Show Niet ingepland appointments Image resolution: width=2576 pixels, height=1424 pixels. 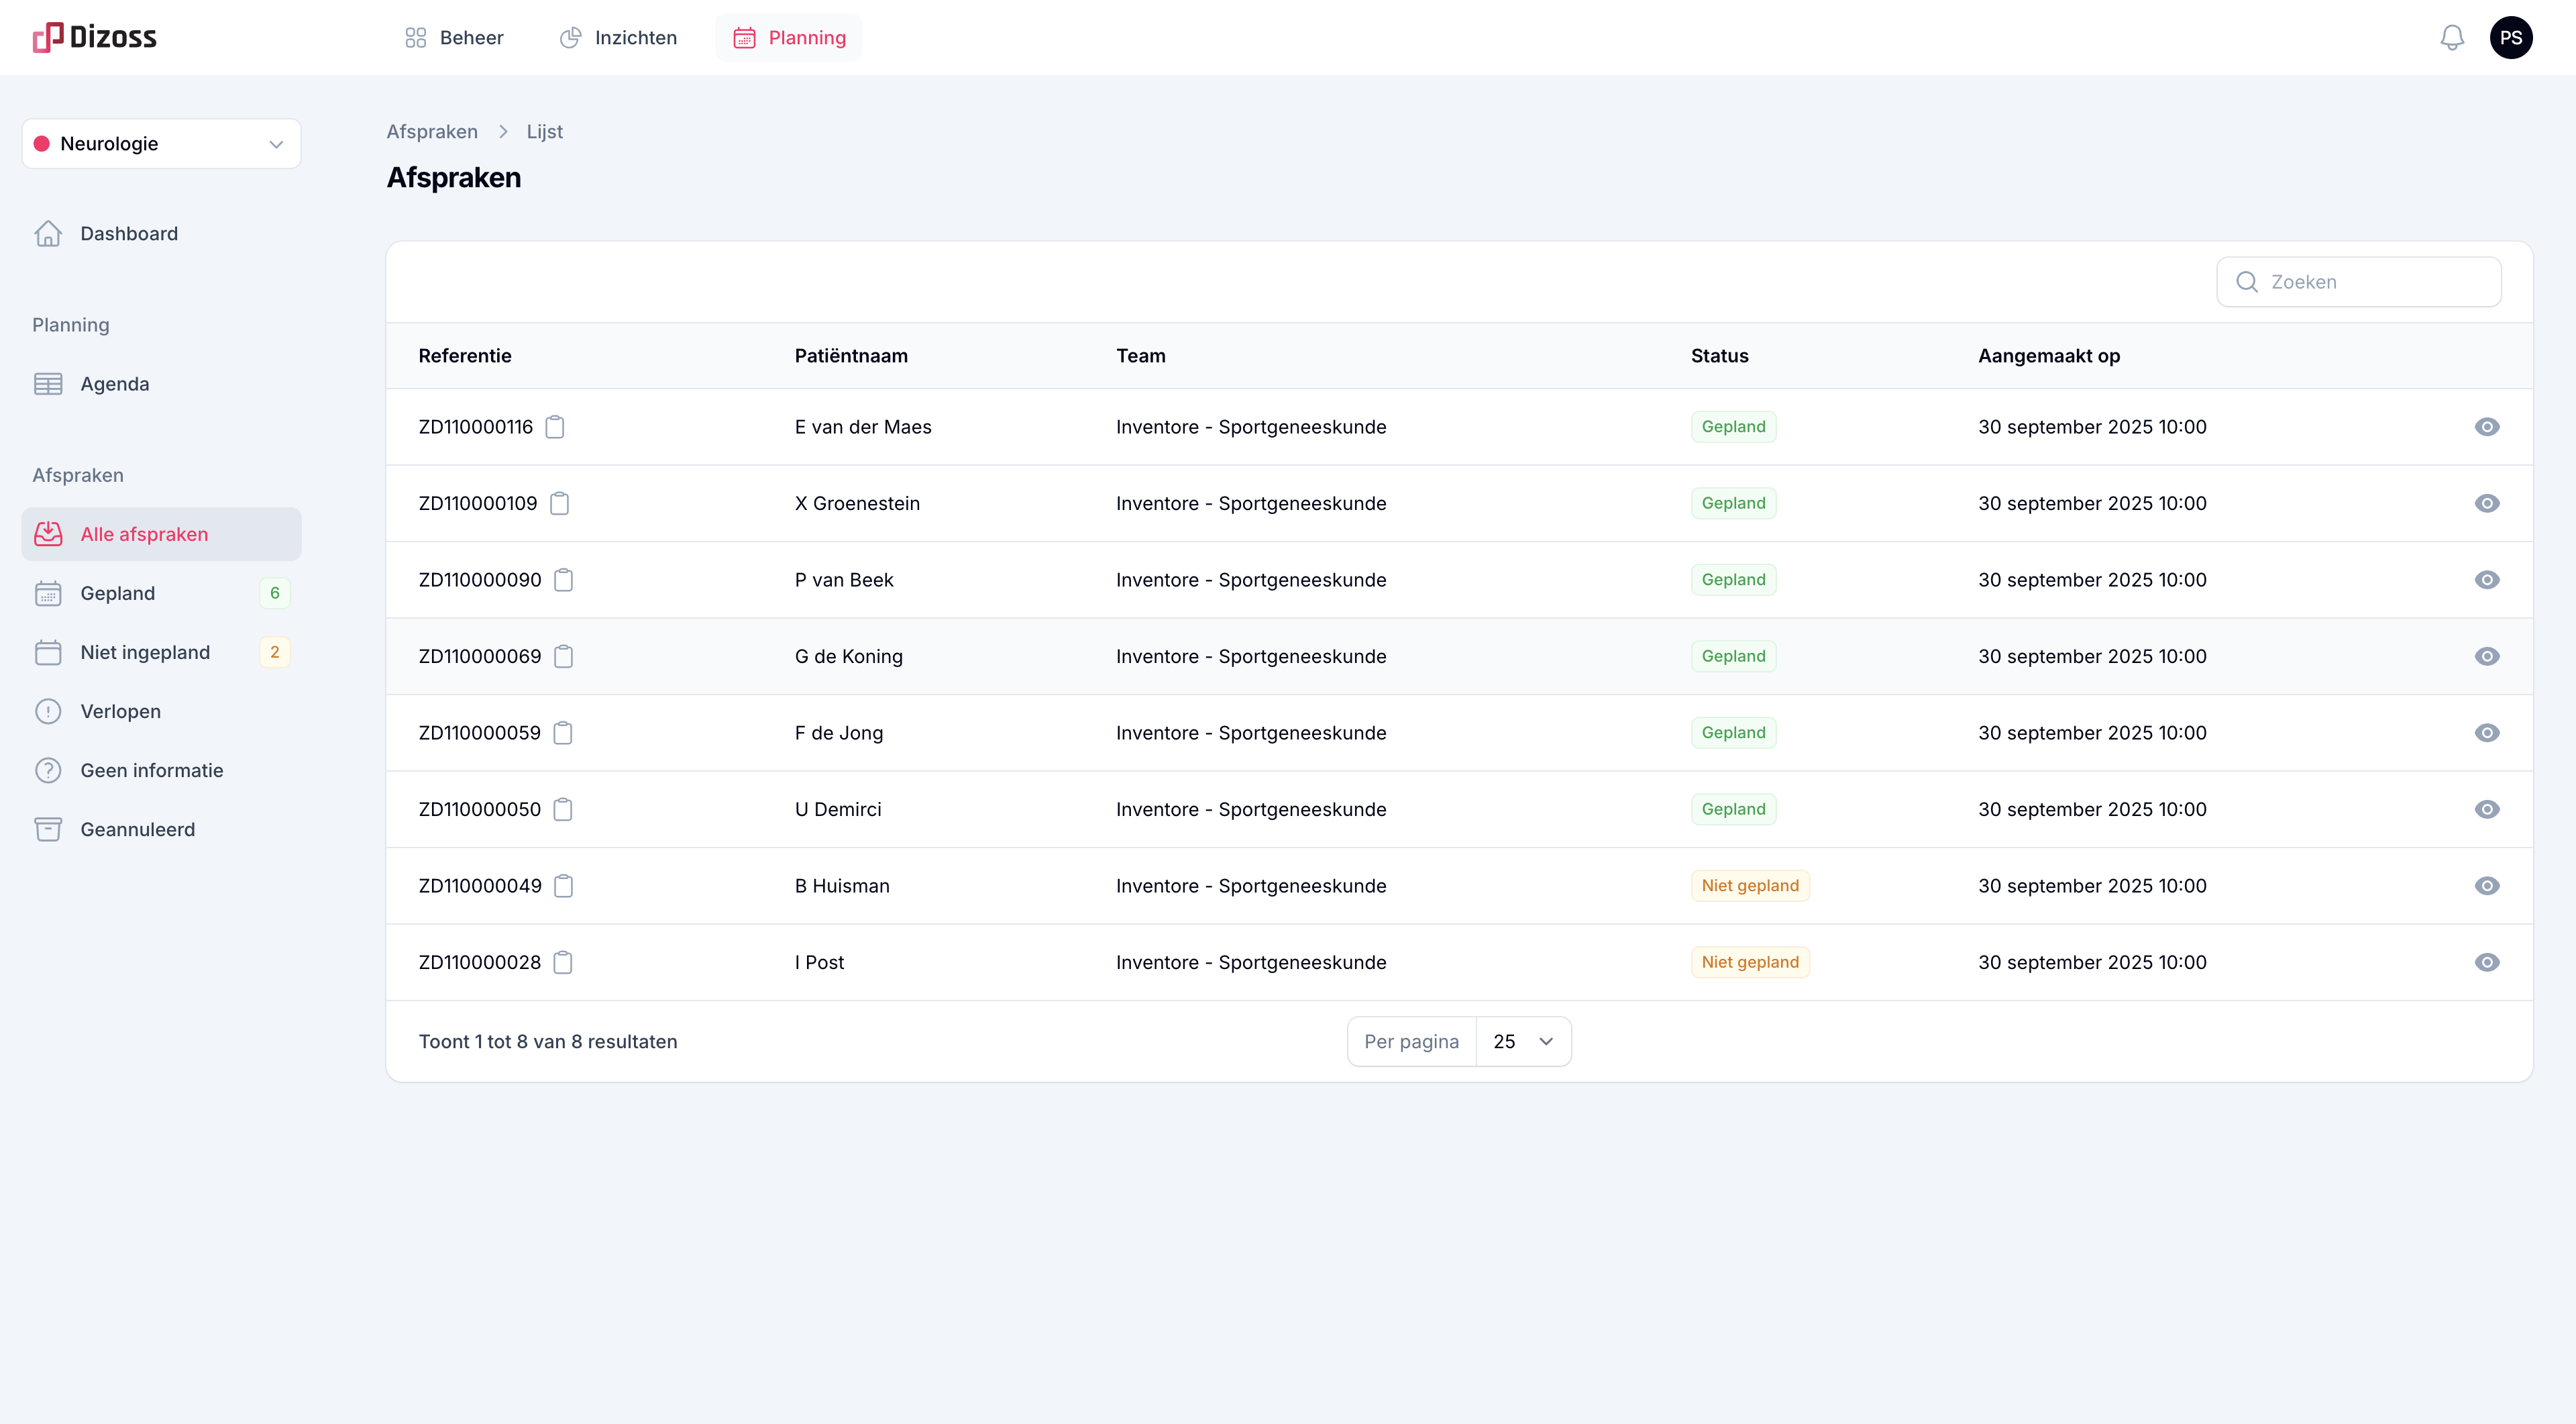point(145,652)
